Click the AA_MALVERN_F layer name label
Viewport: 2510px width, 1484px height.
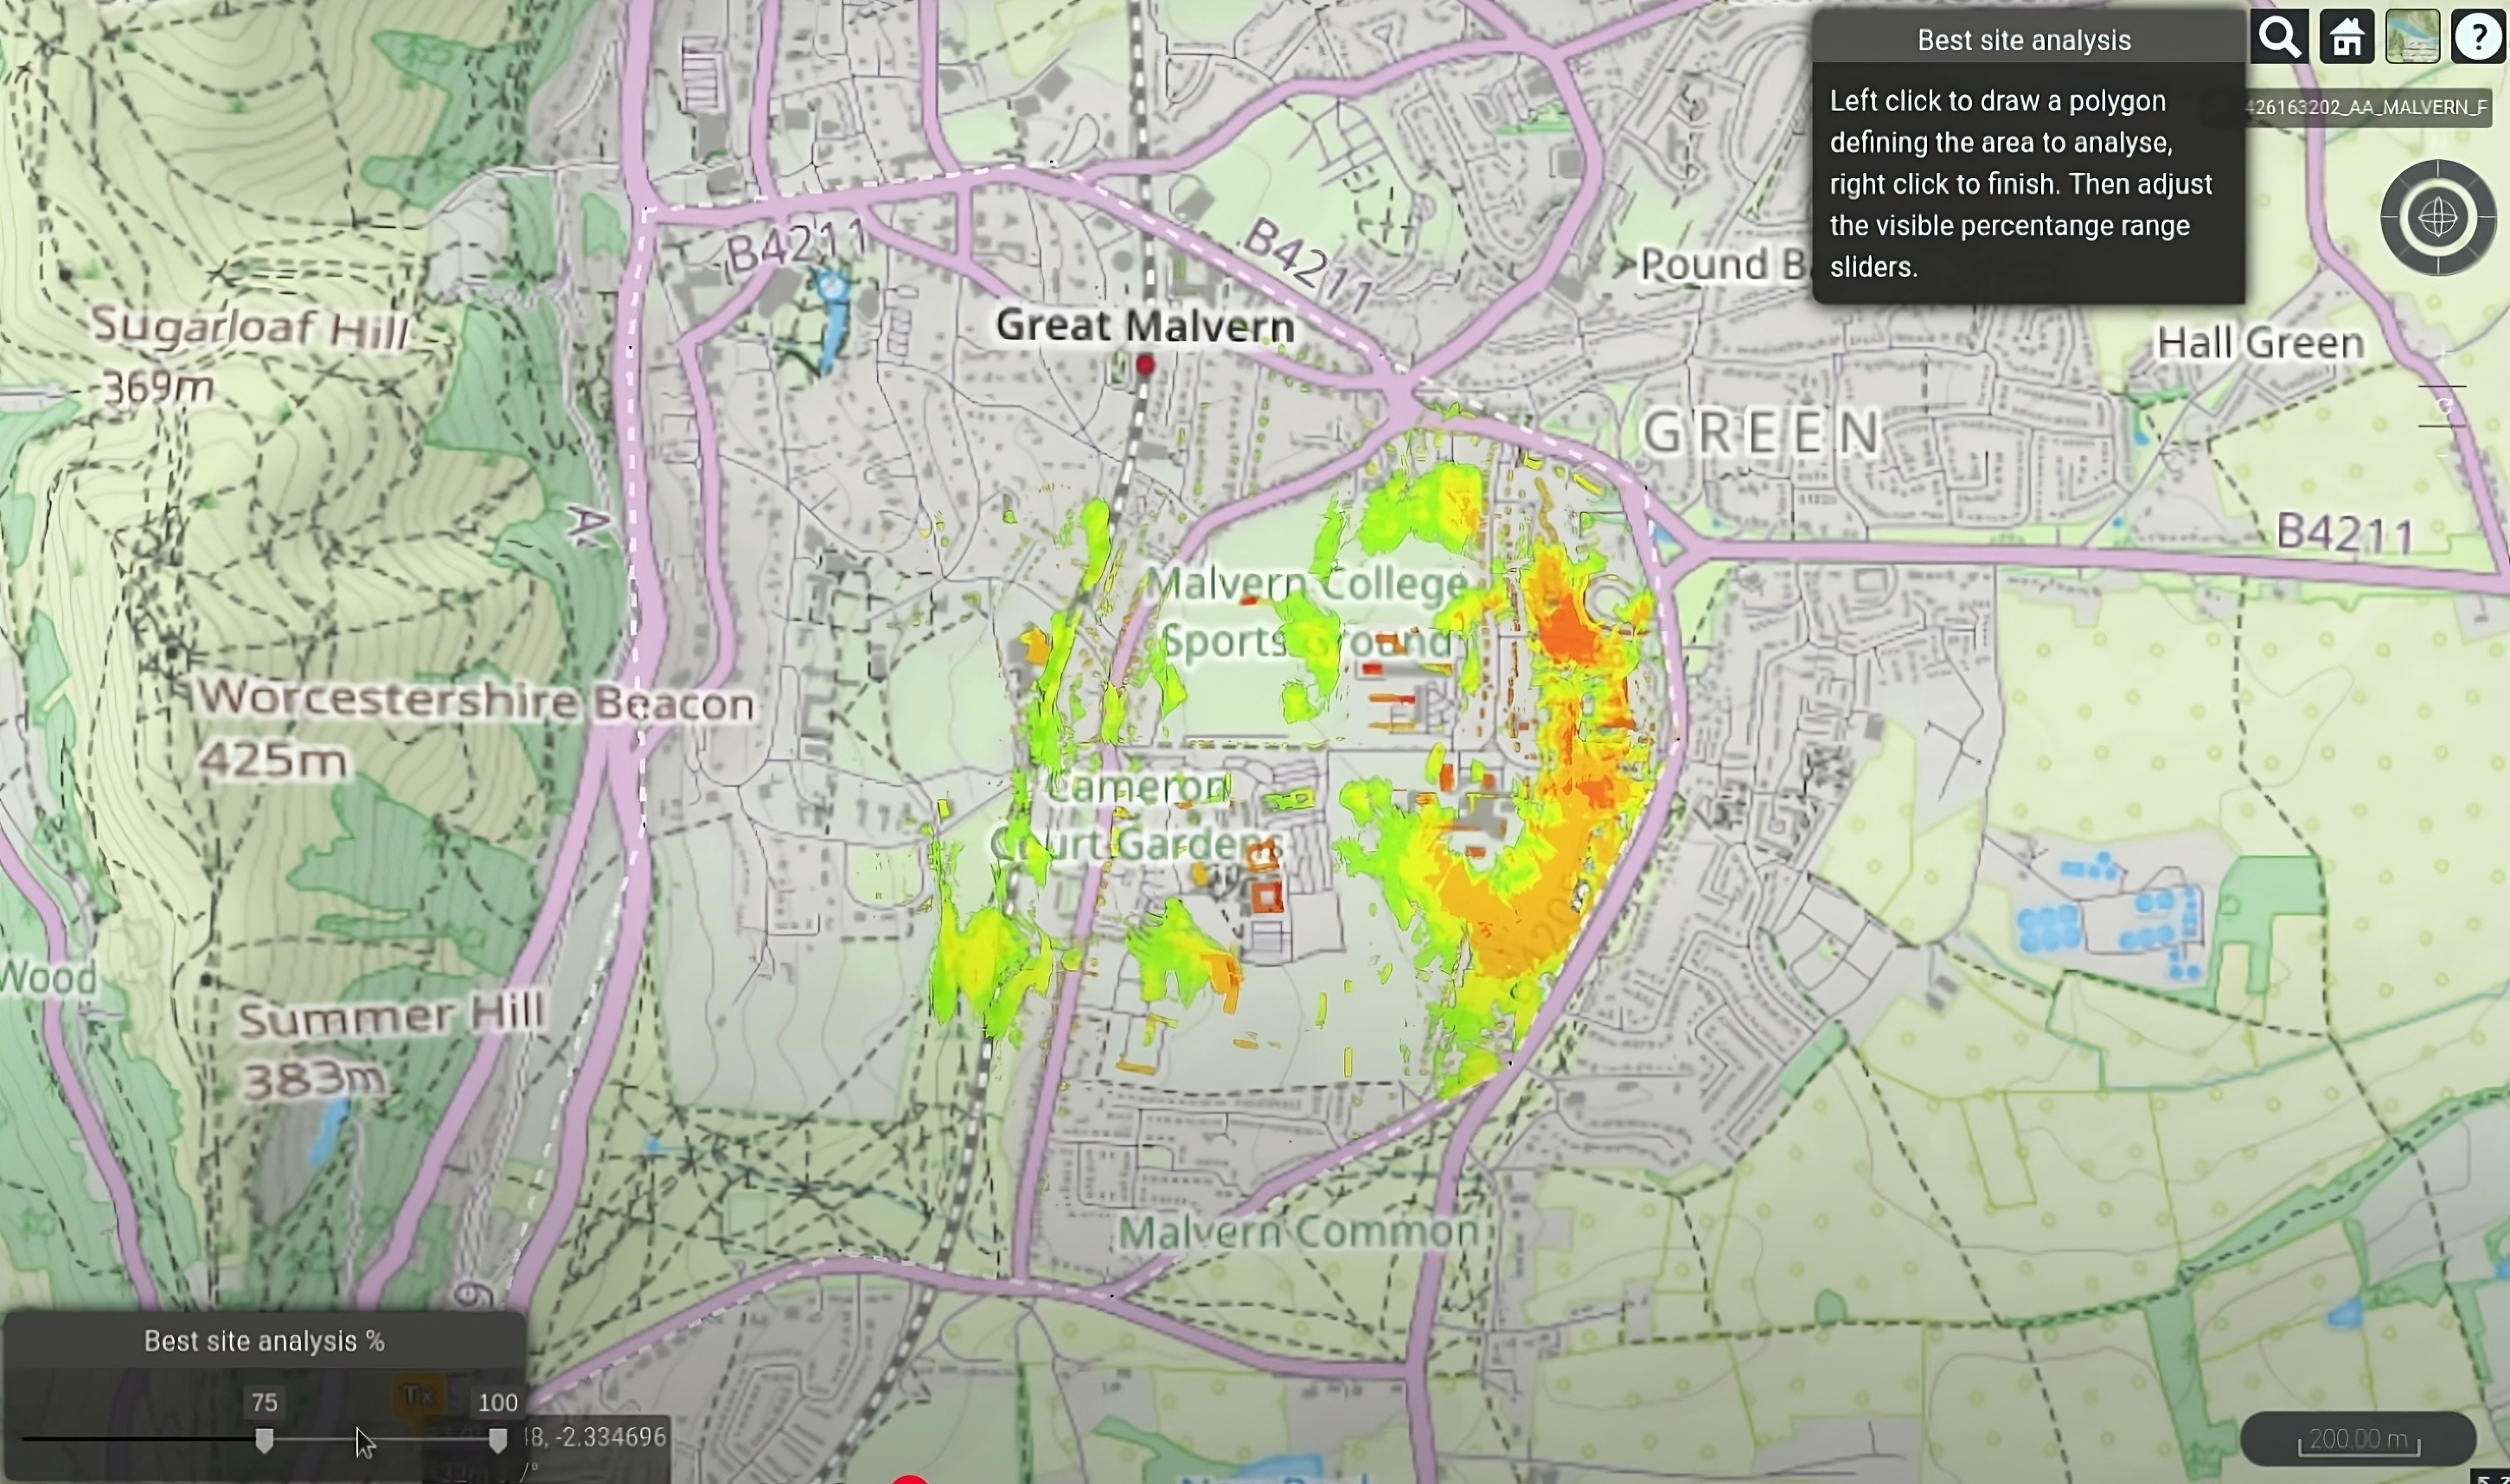coord(2368,107)
